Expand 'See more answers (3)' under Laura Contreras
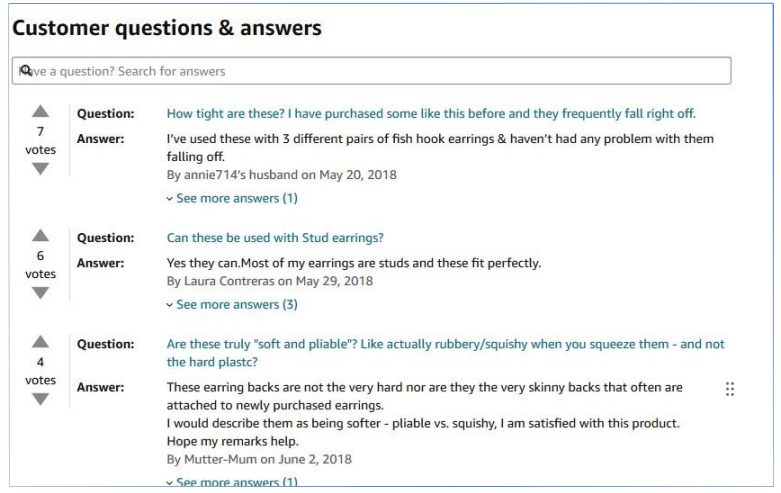The width and height of the screenshot is (781, 493). pos(232,304)
